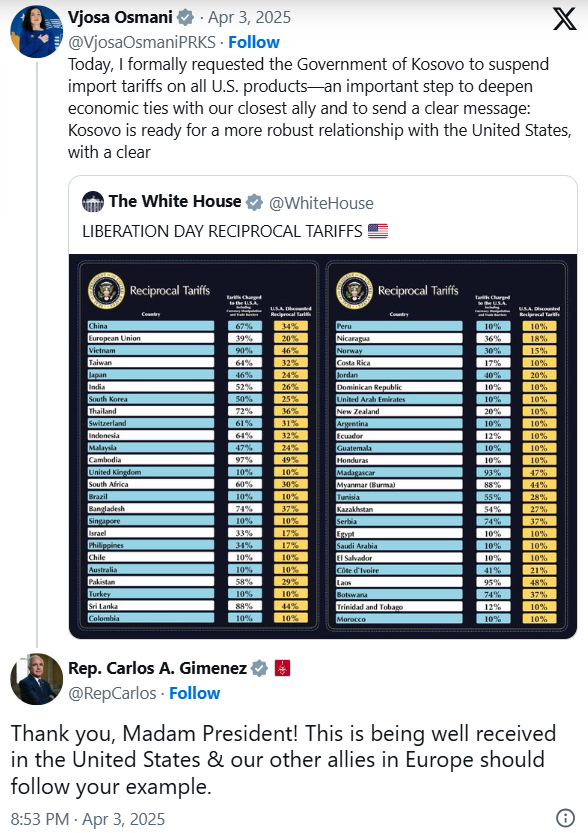This screenshot has width=588, height=833.
Task: Click the gray verified badge next to Gimenez
Action: coord(259,668)
